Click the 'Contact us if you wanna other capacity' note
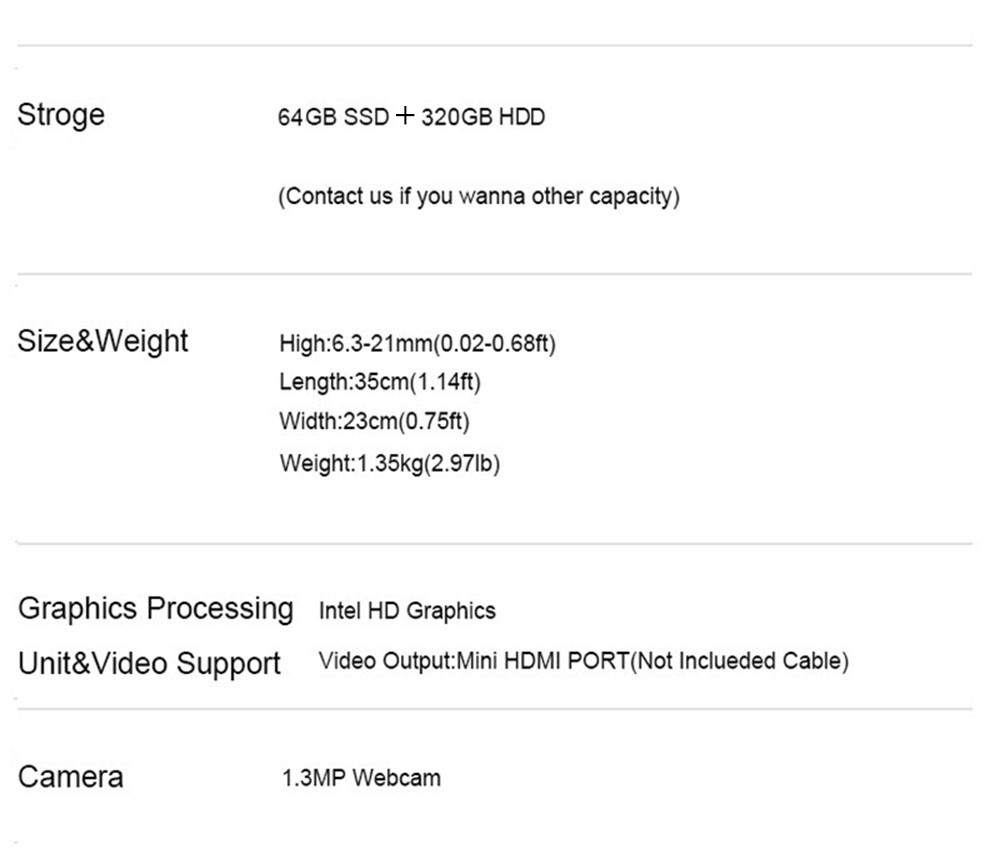The width and height of the screenshot is (1000, 849). click(x=479, y=196)
